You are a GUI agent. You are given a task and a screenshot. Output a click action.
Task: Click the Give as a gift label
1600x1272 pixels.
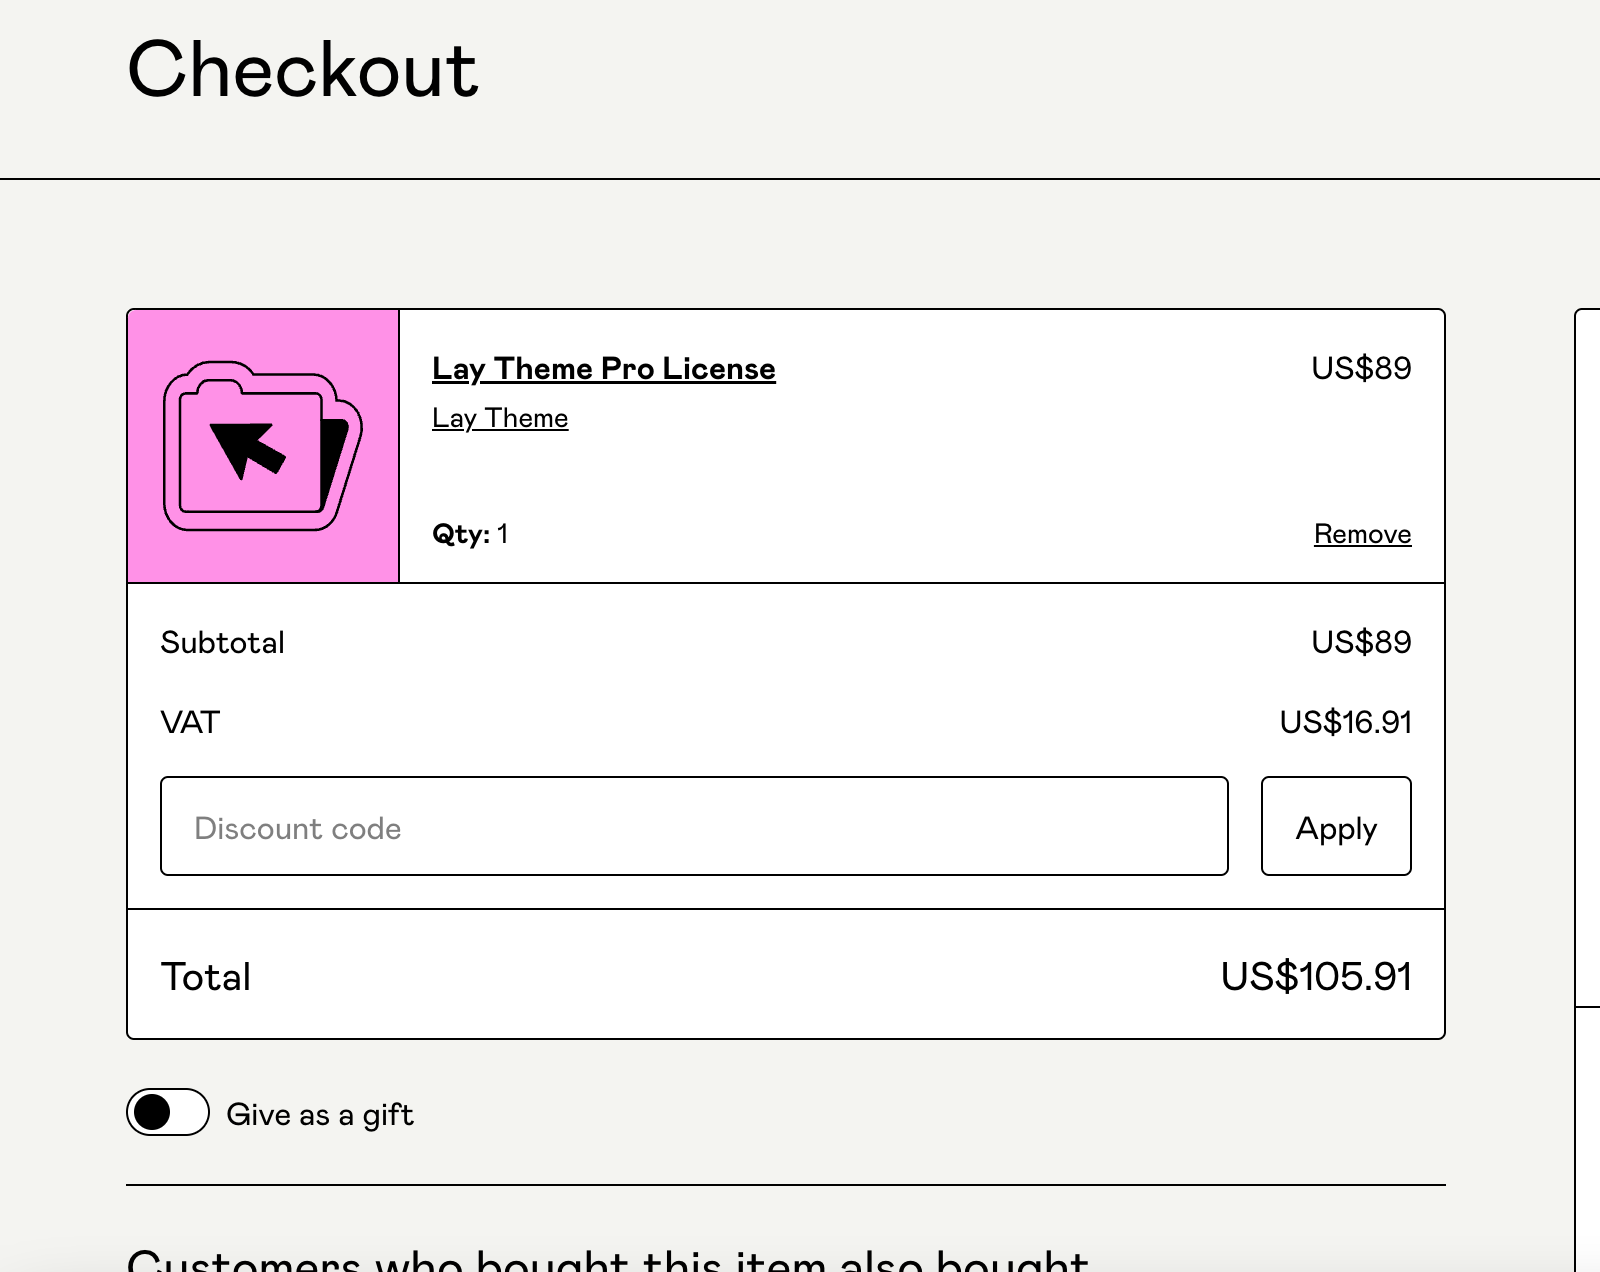(x=320, y=1114)
